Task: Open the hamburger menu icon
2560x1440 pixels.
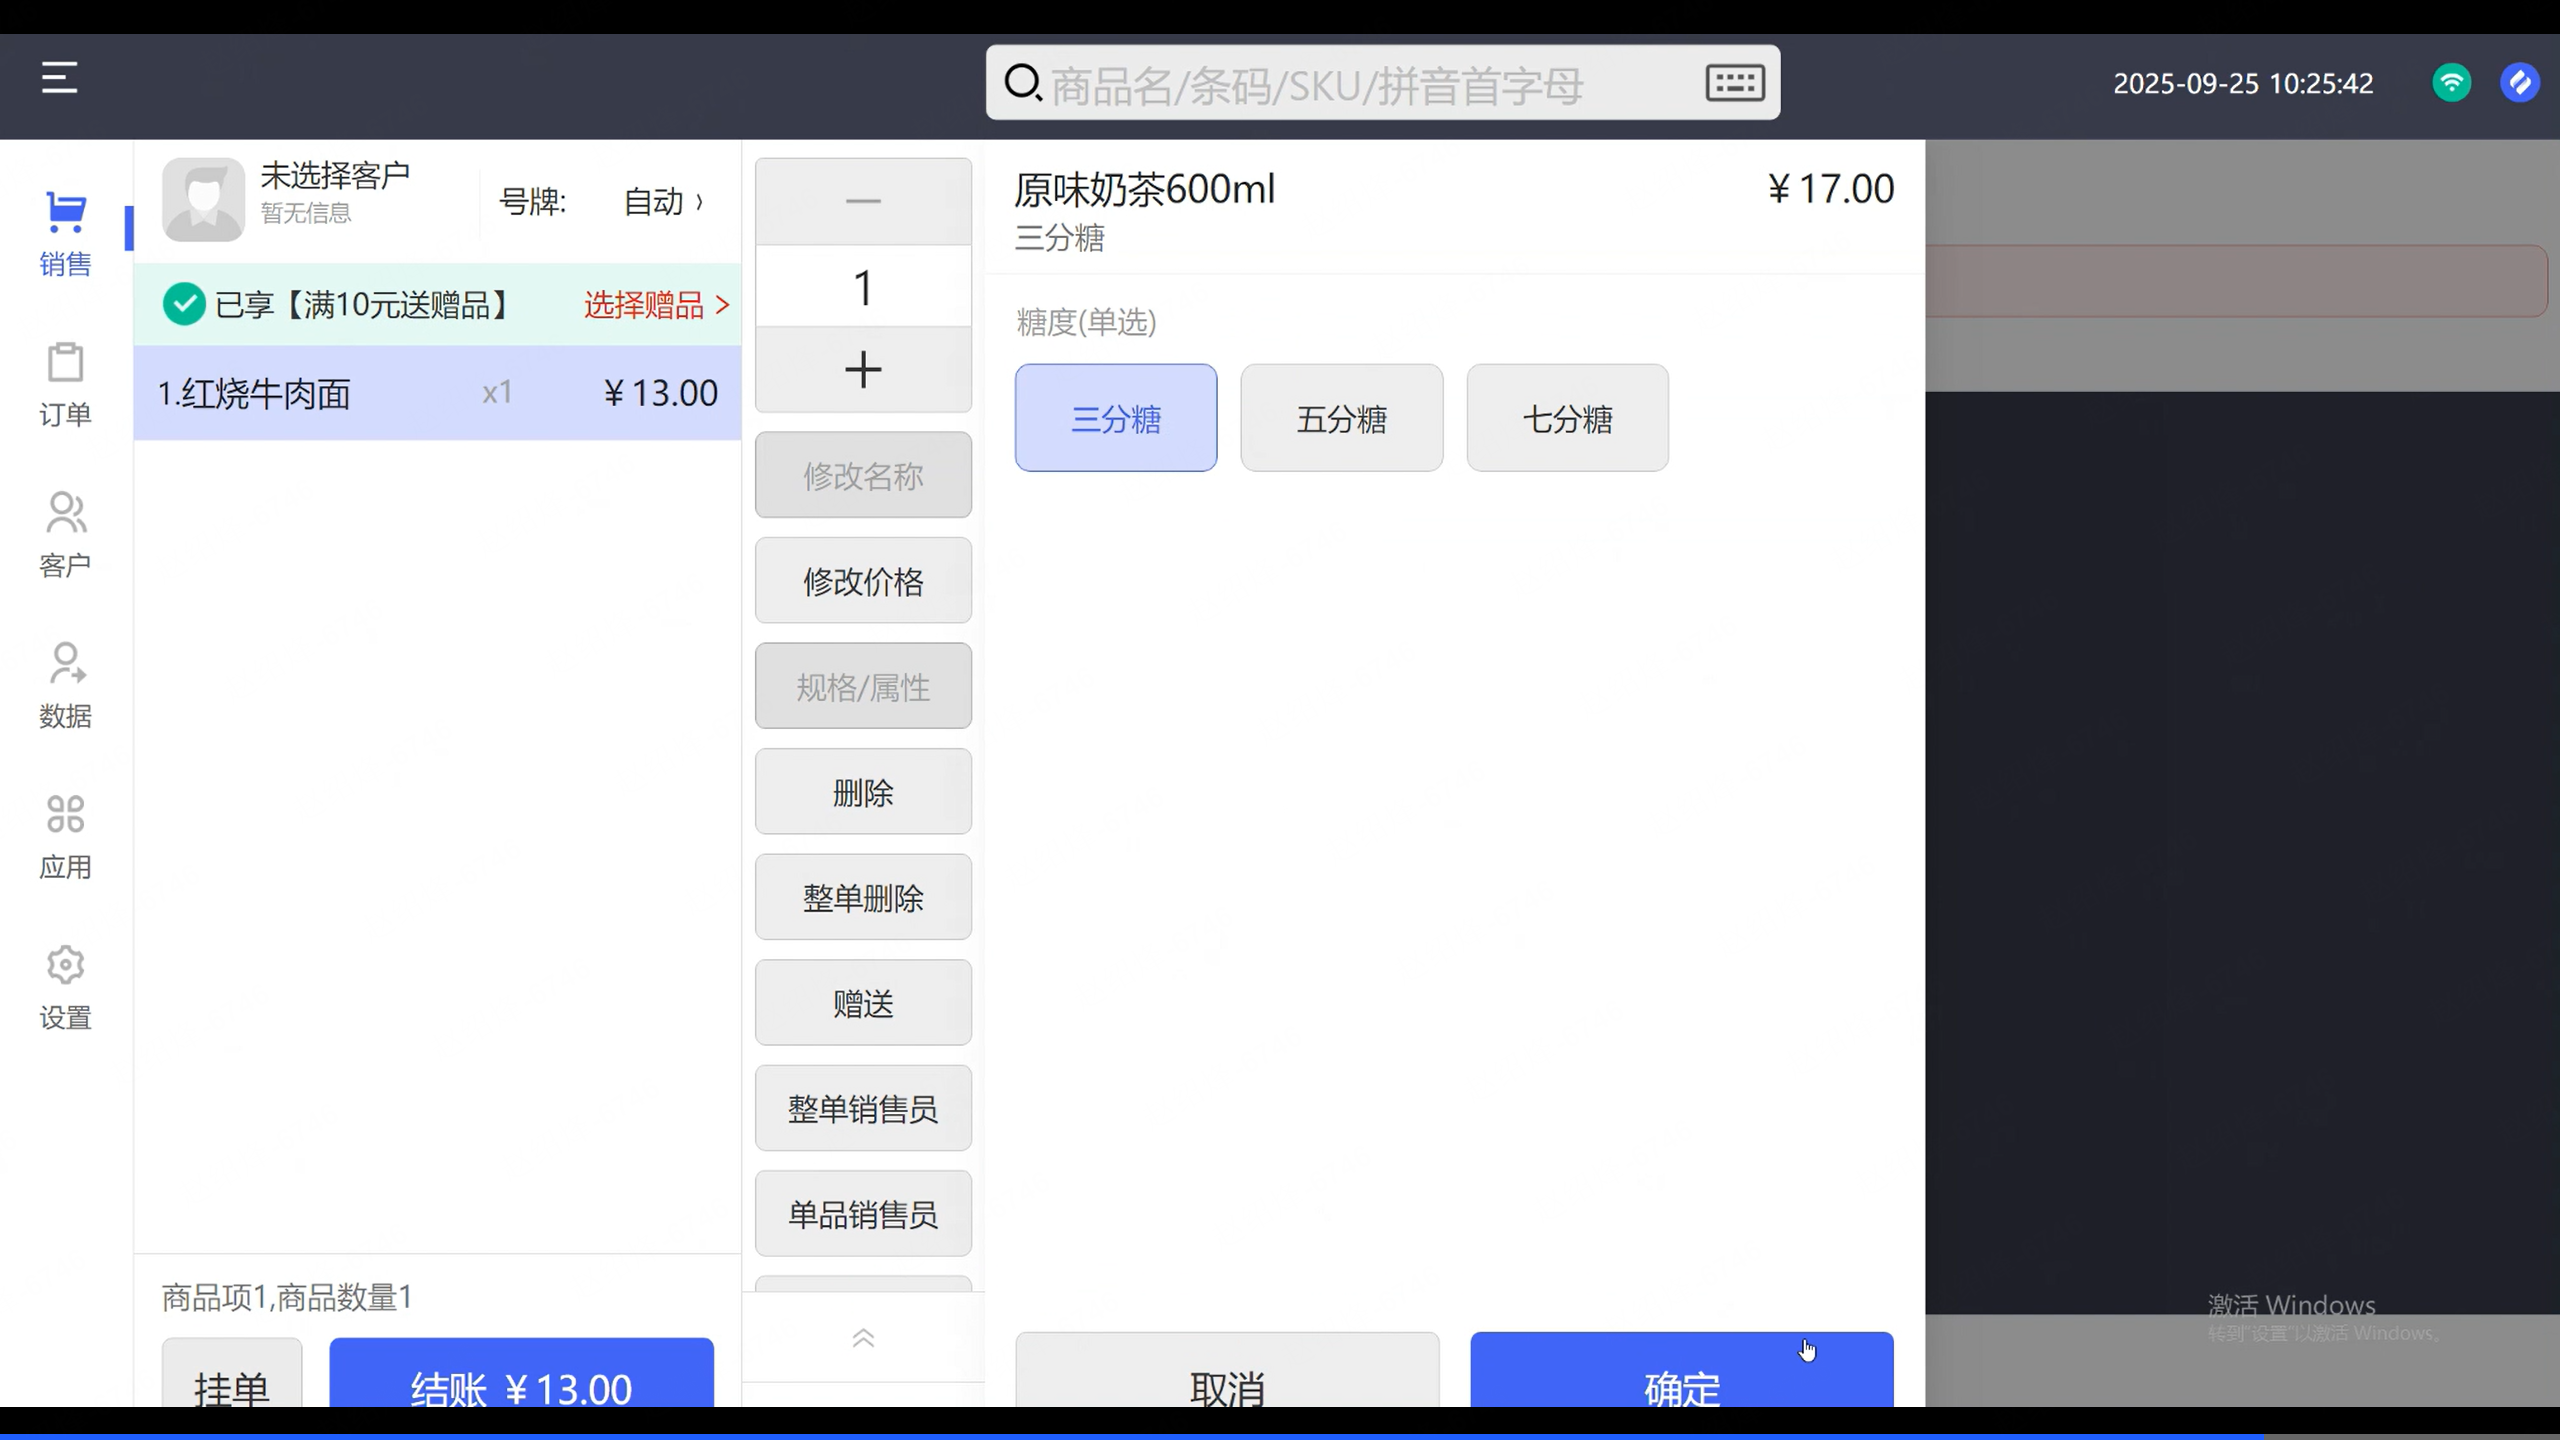Action: (59, 77)
